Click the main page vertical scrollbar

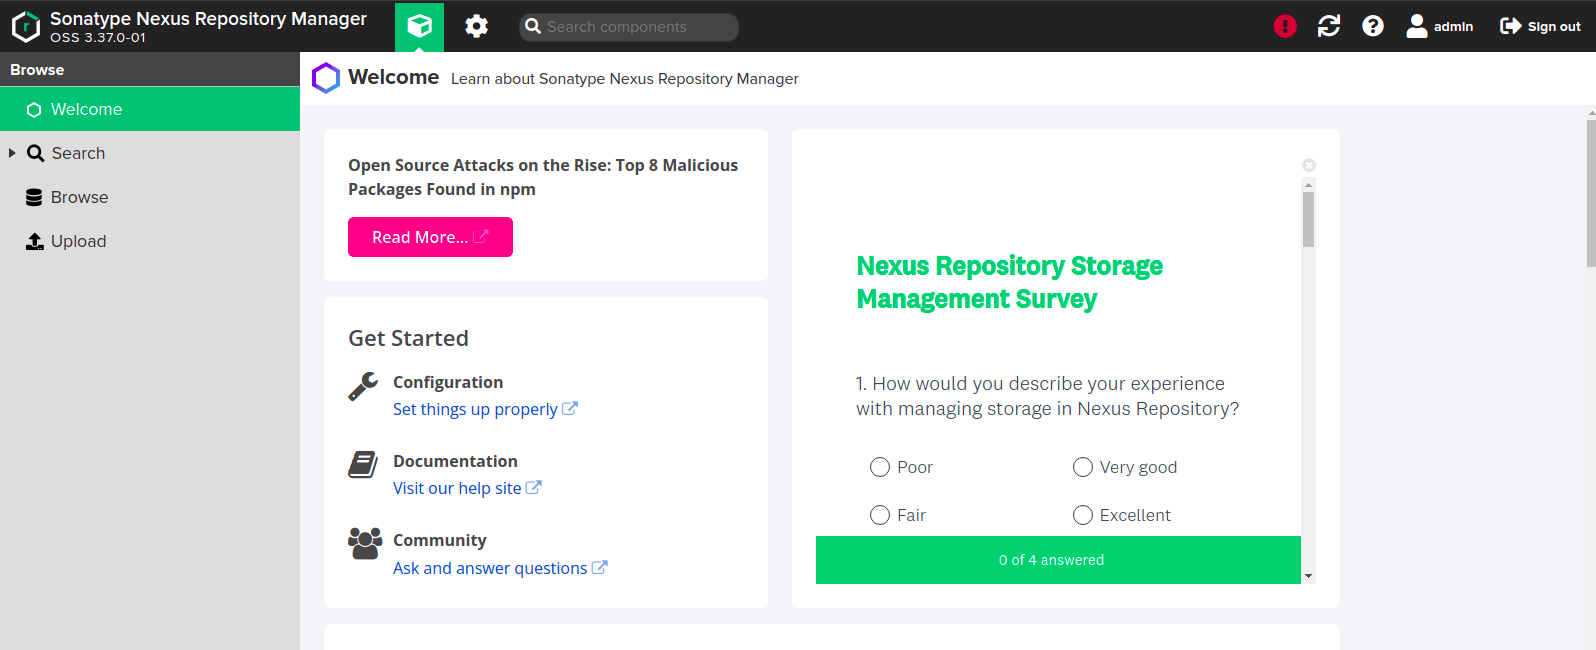tap(1591, 194)
